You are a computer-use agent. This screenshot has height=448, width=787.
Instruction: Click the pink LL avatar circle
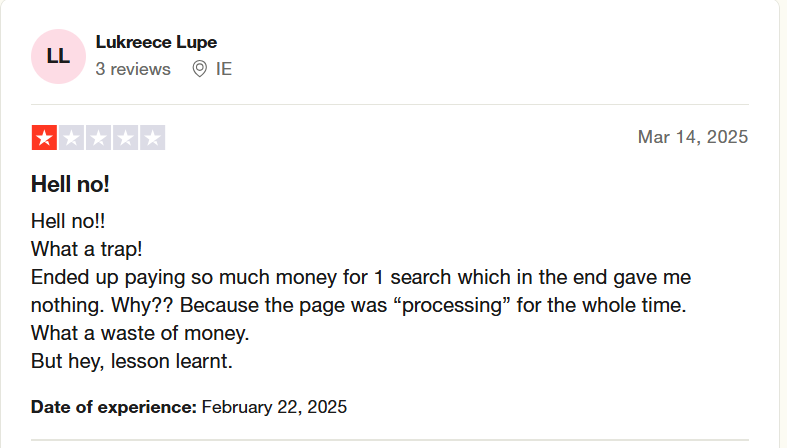58,56
